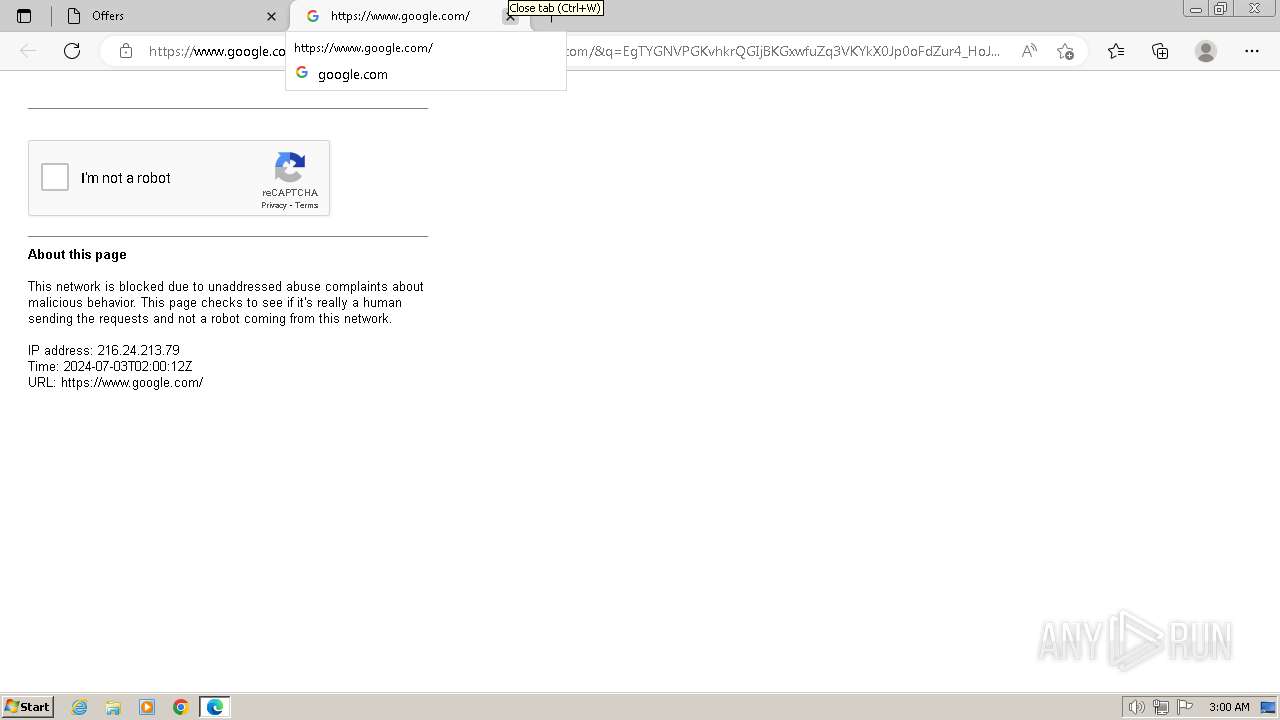Open reCAPTCHA Terms link
Screen dimensions: 1280x720
(x=306, y=205)
